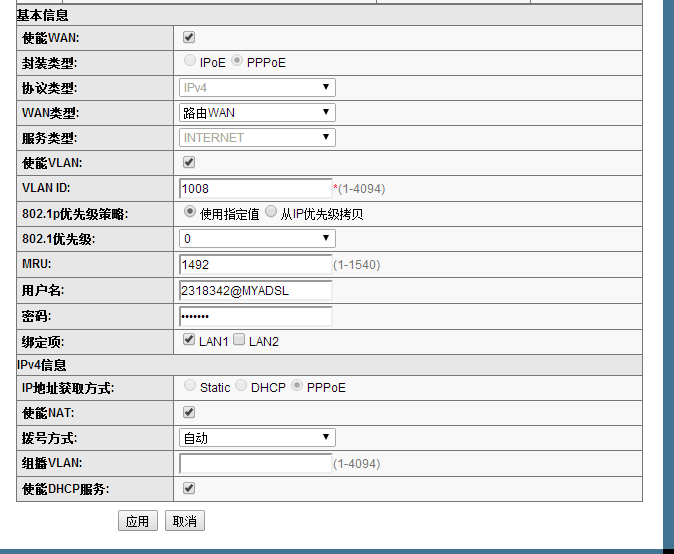Open the 协议类型 IPv4 dropdown
674x554 pixels.
pyautogui.click(x=257, y=88)
